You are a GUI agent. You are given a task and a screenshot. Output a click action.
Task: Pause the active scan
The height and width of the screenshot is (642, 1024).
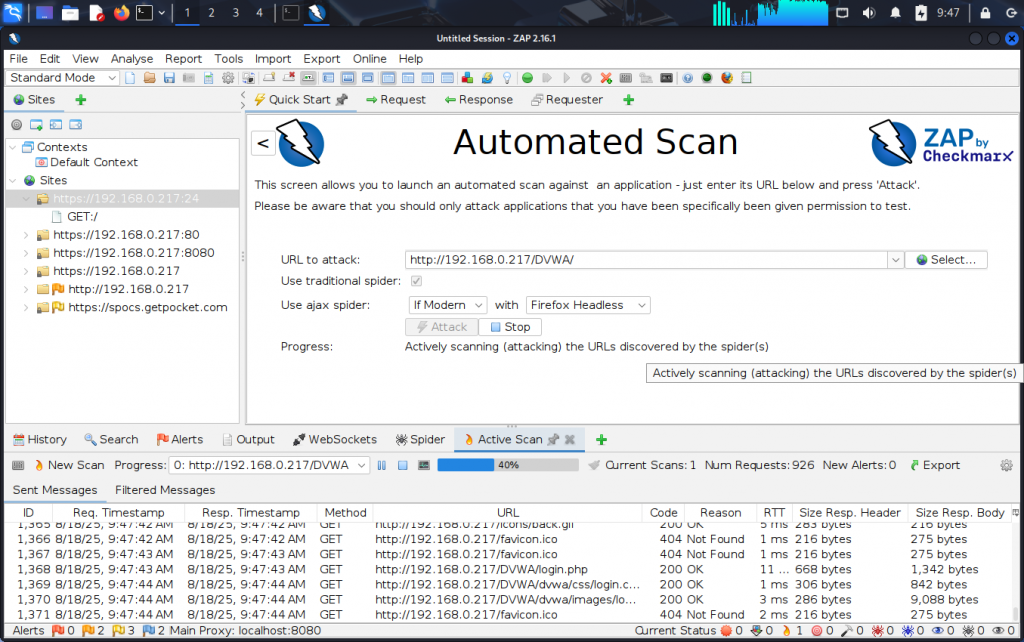point(381,465)
